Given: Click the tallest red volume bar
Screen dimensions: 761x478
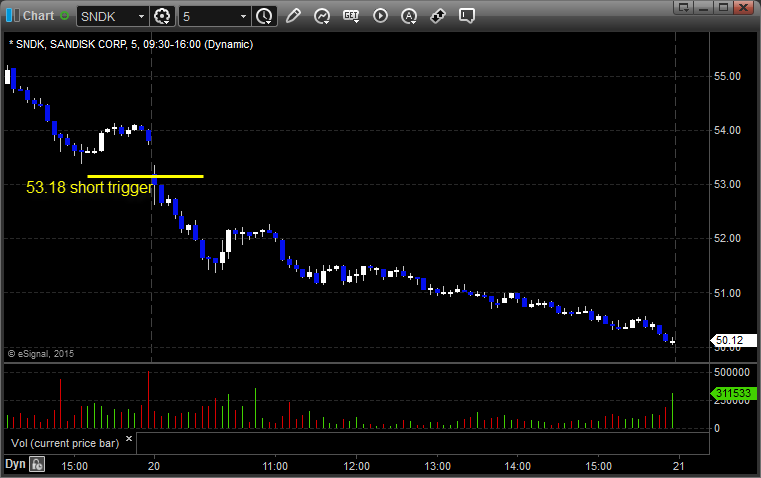Looking at the screenshot, I should [149, 400].
